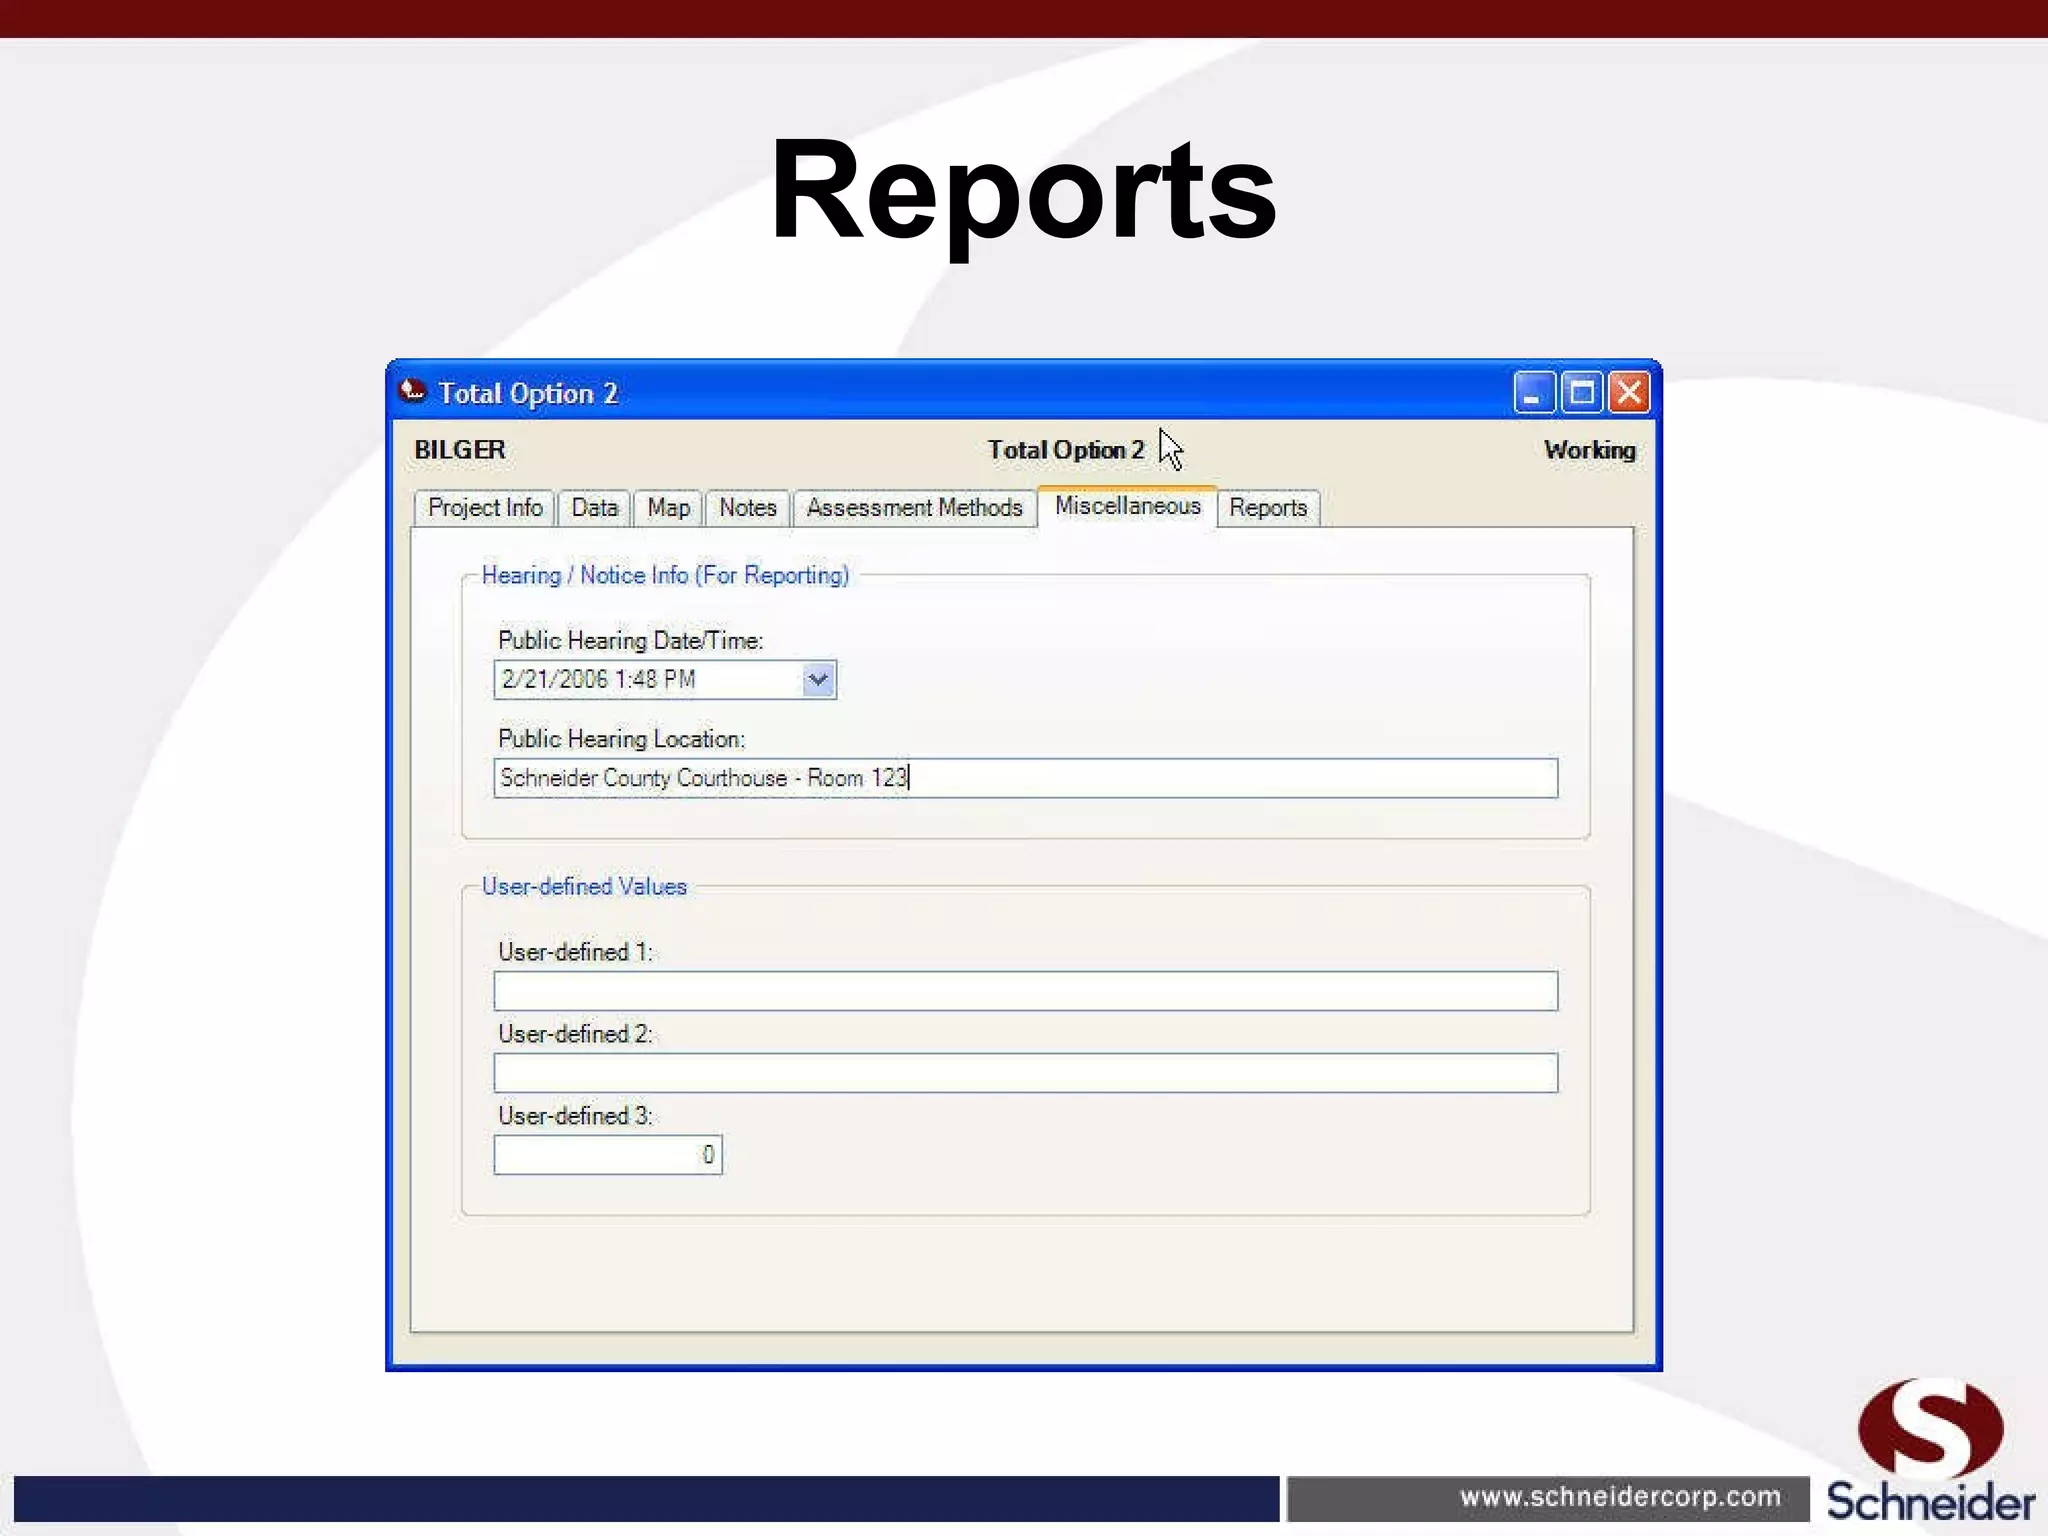Click the Total Option 2 title bar icon

tap(413, 391)
